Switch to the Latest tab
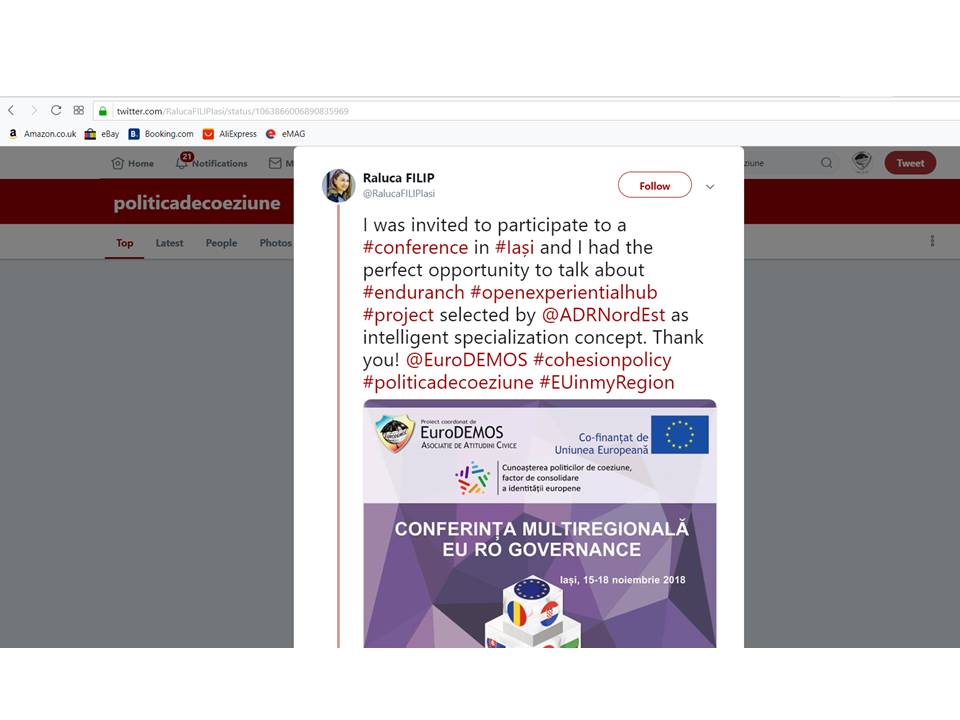 169,243
